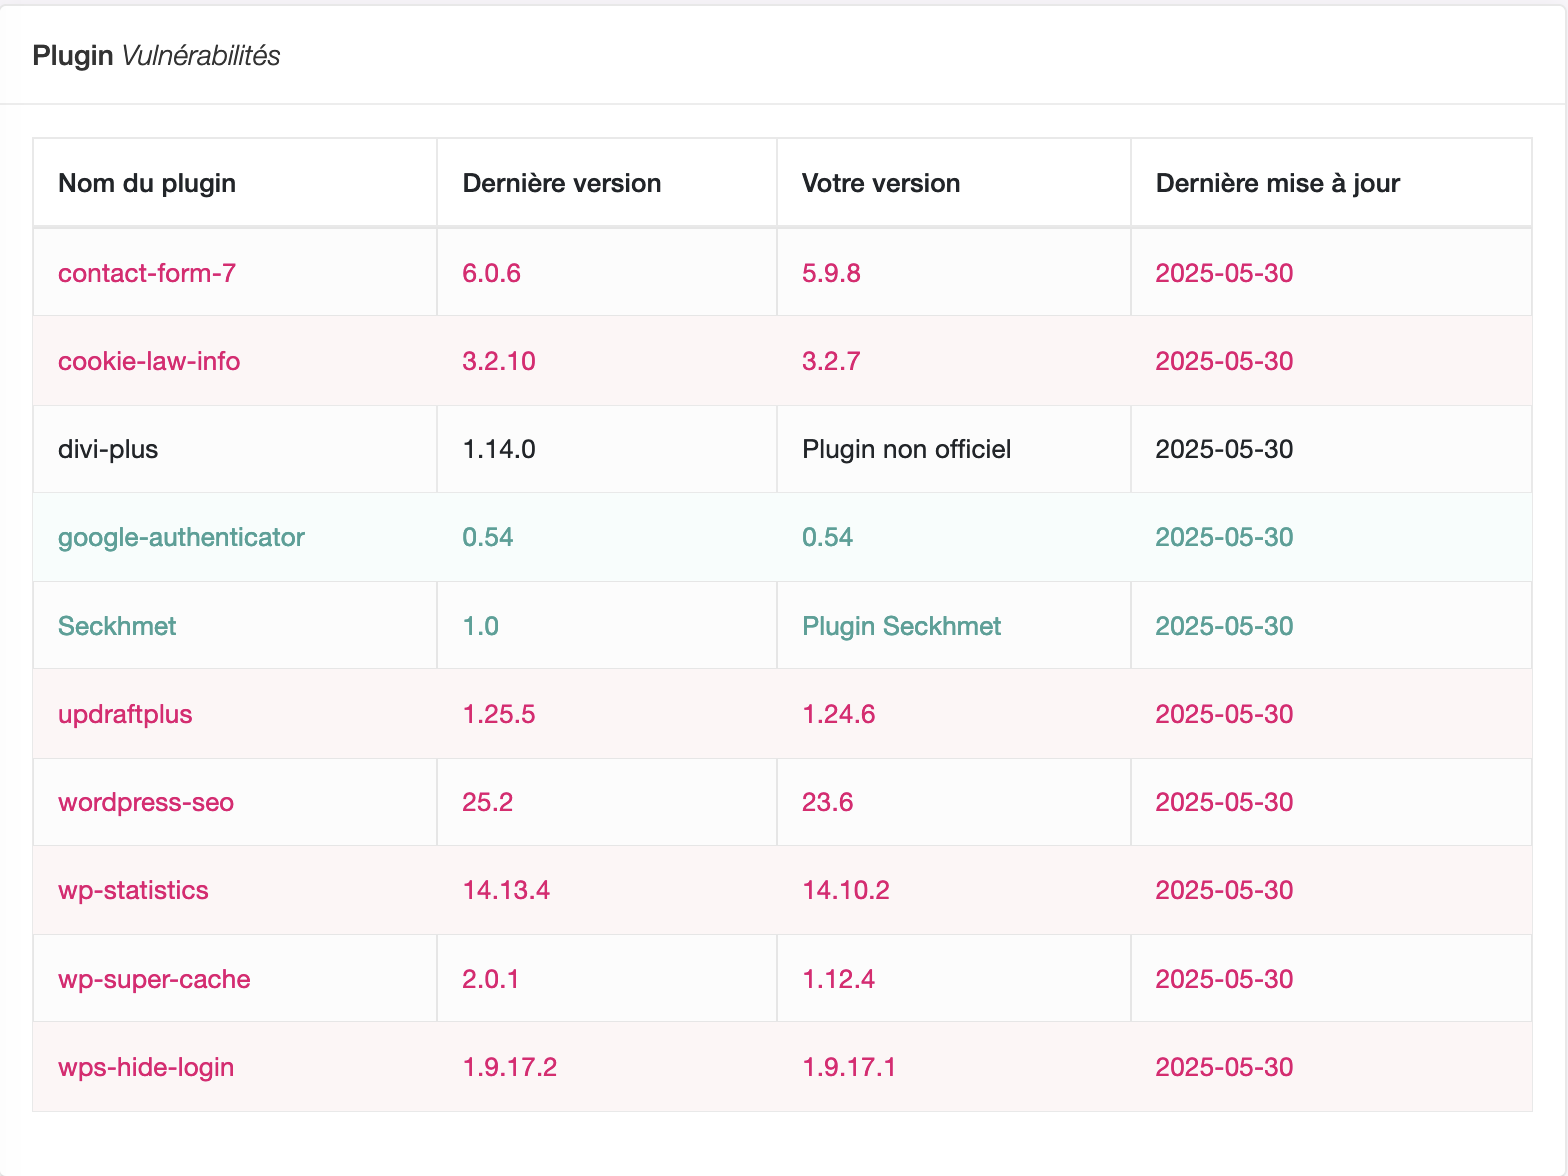Click installed version 14.10.2 cell
This screenshot has height=1176, width=1568.
pos(846,890)
